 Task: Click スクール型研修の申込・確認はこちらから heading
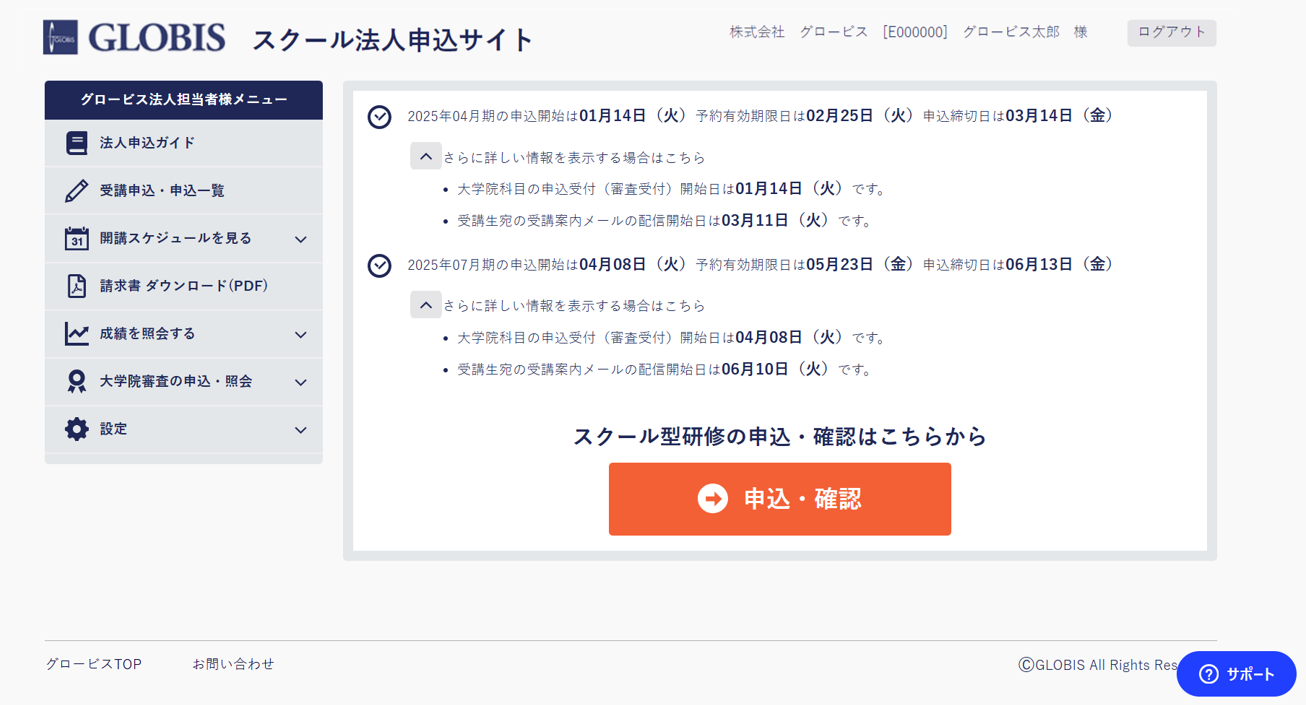pos(780,436)
